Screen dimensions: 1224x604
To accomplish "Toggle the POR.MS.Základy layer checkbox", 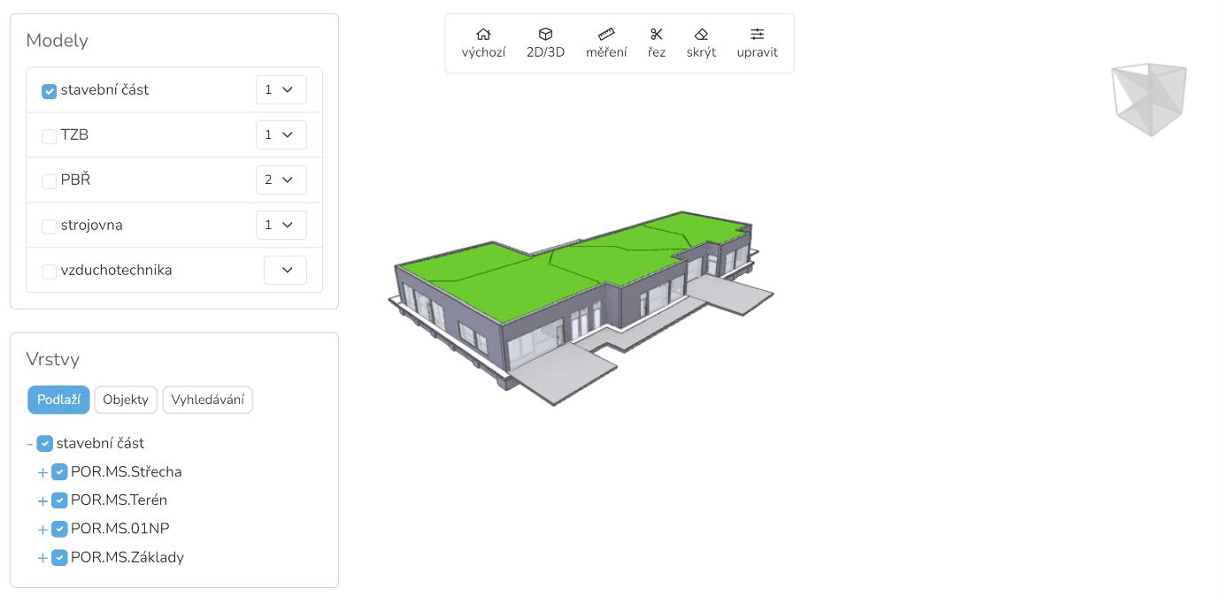I will click(59, 558).
